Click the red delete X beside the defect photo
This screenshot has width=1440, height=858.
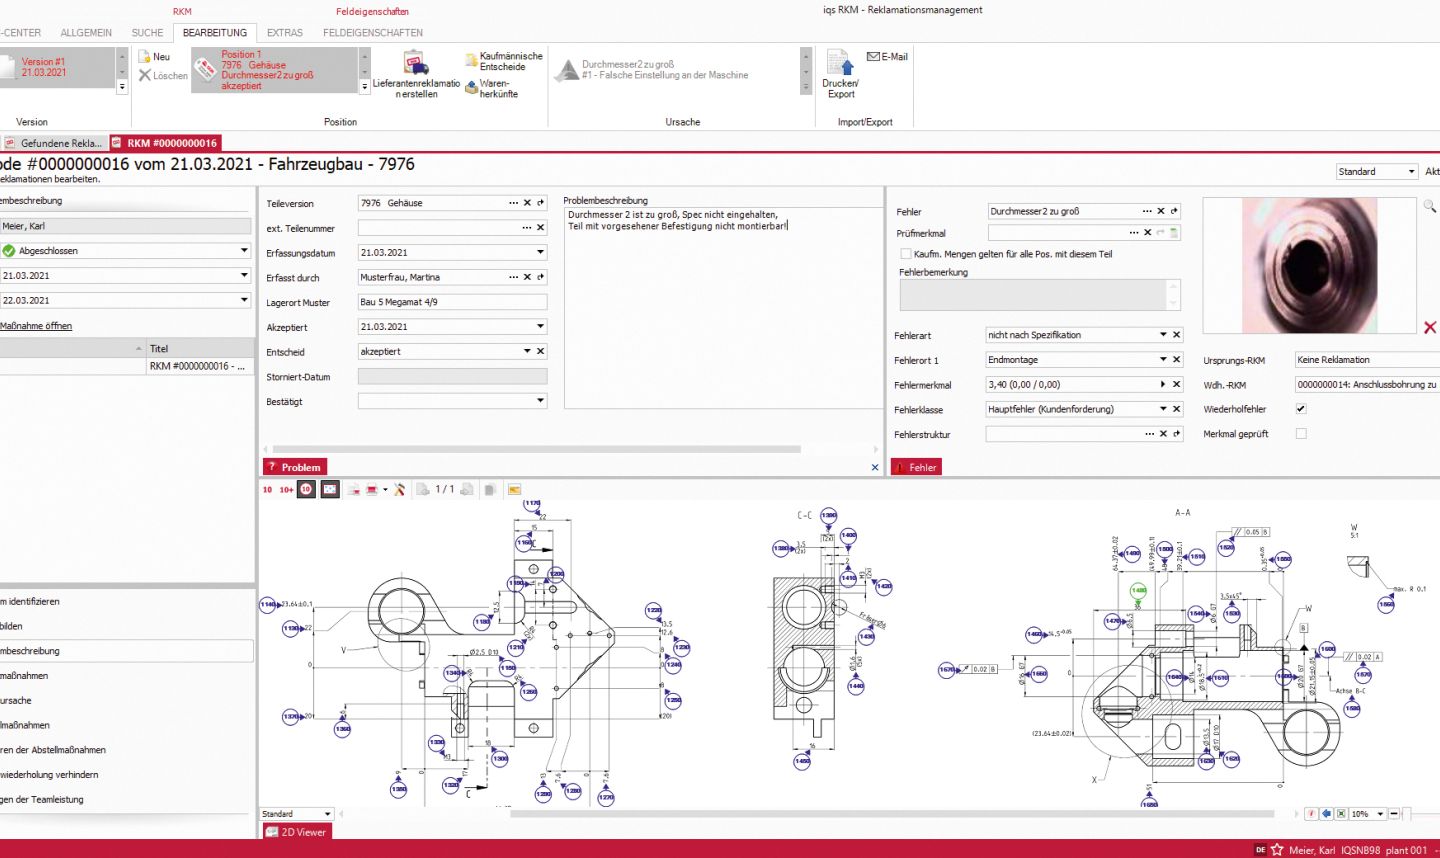tap(1429, 328)
